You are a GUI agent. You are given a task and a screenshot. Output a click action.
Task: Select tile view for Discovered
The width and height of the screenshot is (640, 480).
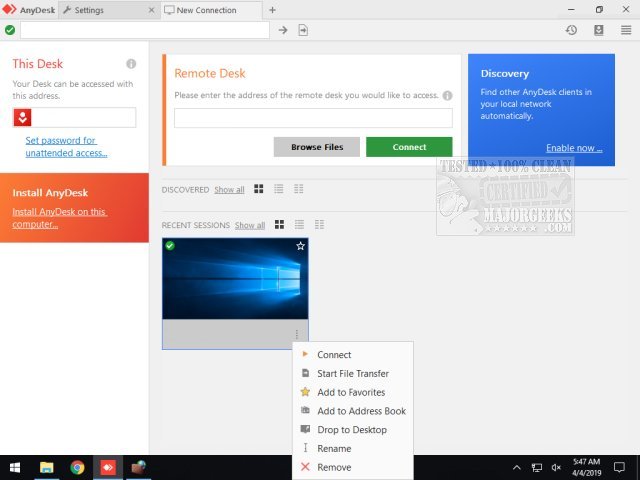259,189
